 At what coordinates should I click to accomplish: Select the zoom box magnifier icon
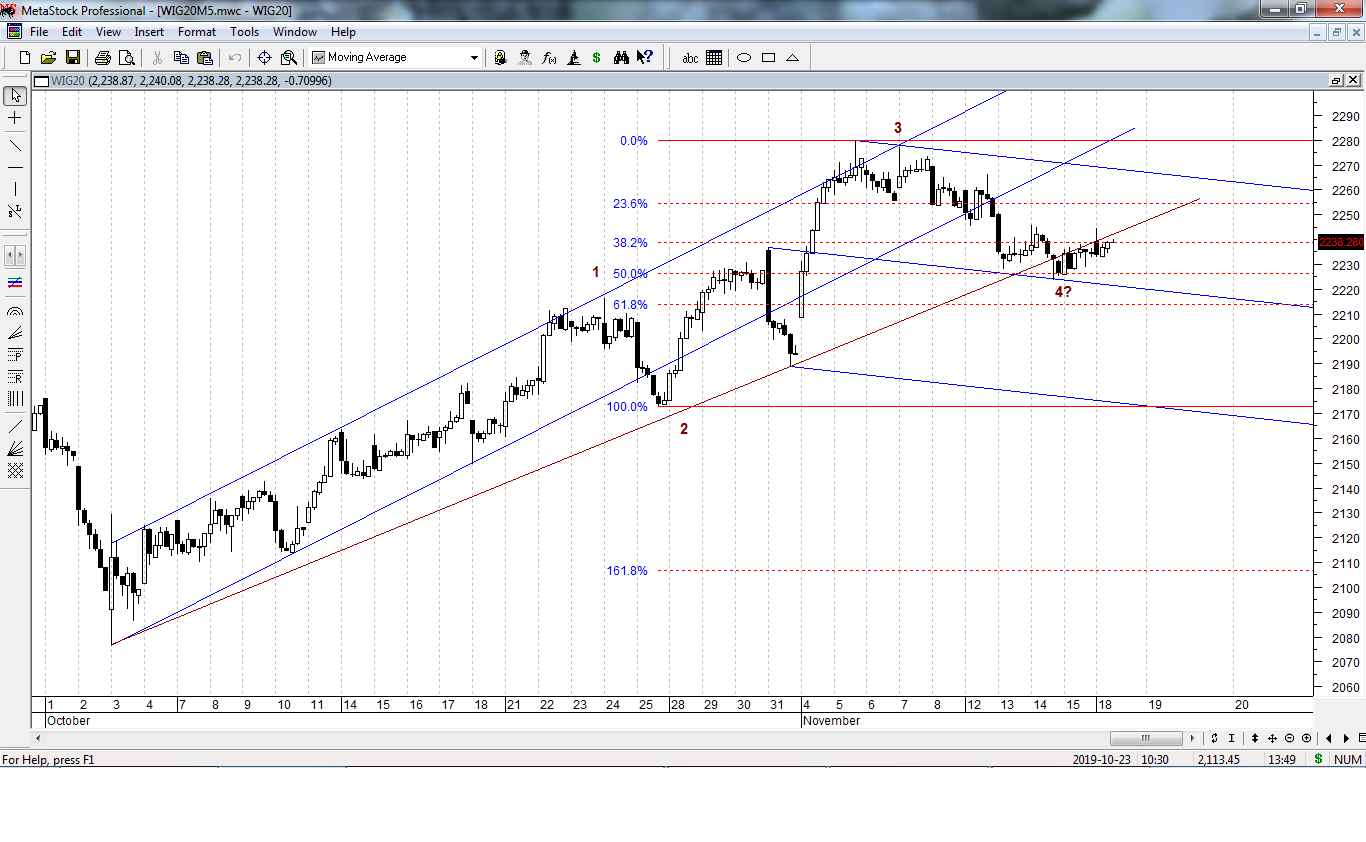(288, 58)
